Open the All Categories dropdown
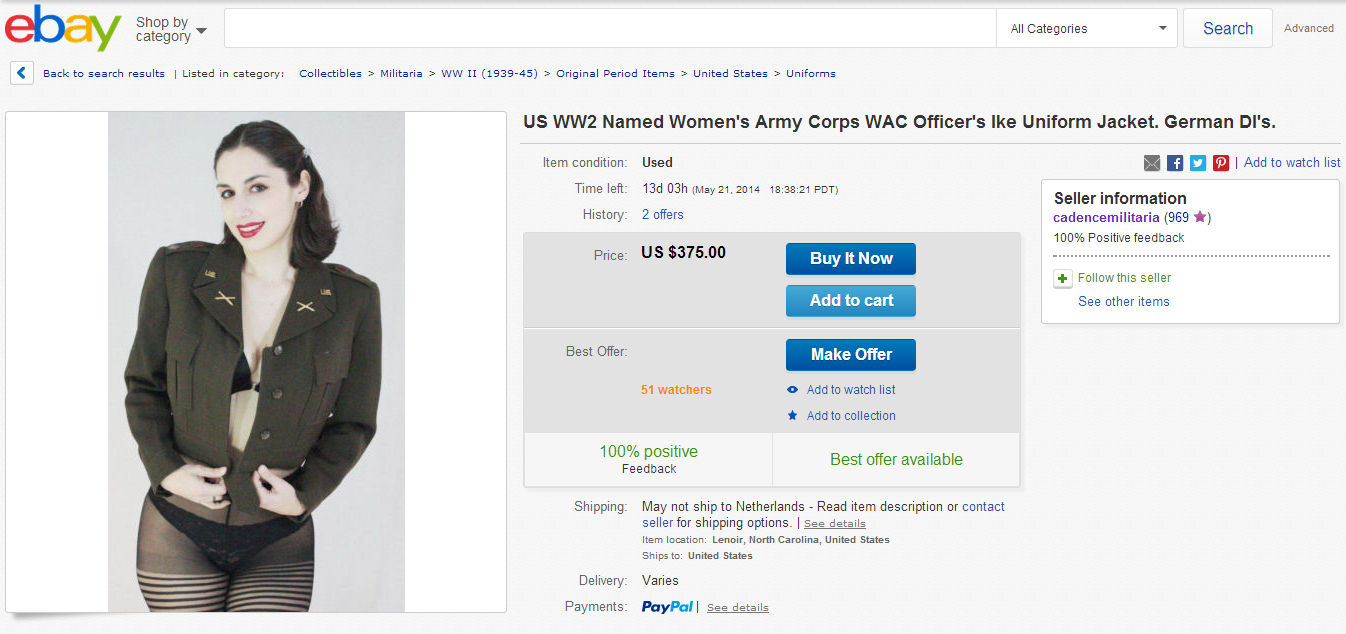 coord(1088,29)
